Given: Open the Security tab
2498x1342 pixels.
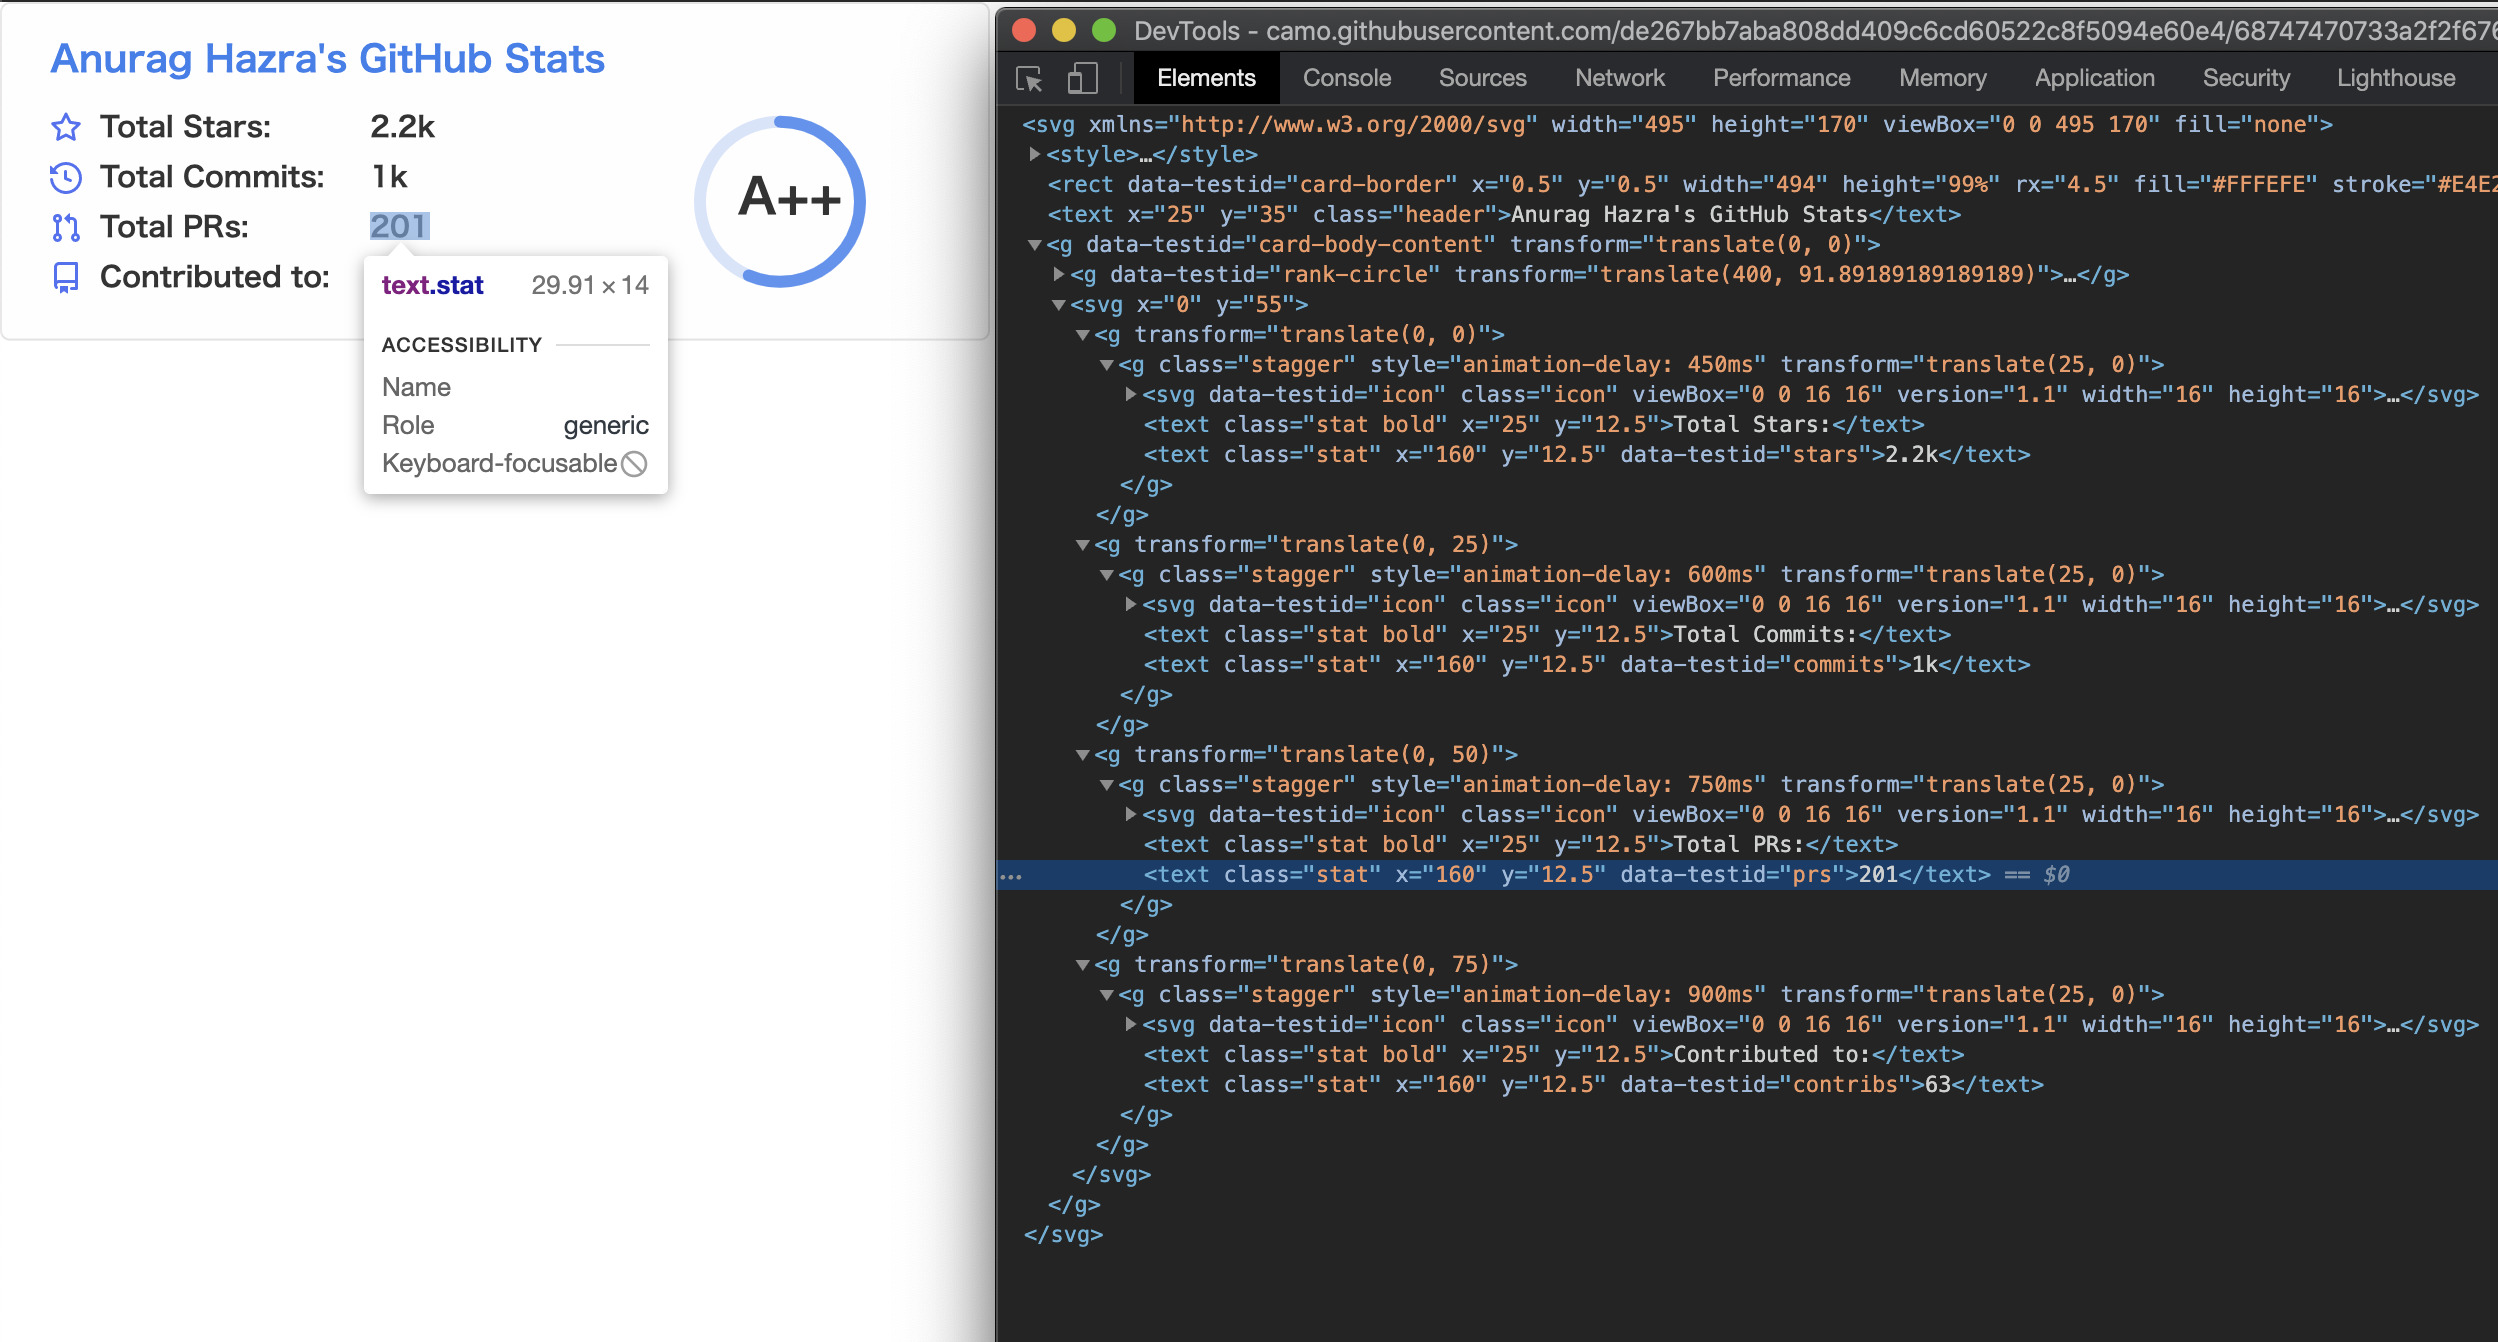Looking at the screenshot, I should 2246,78.
